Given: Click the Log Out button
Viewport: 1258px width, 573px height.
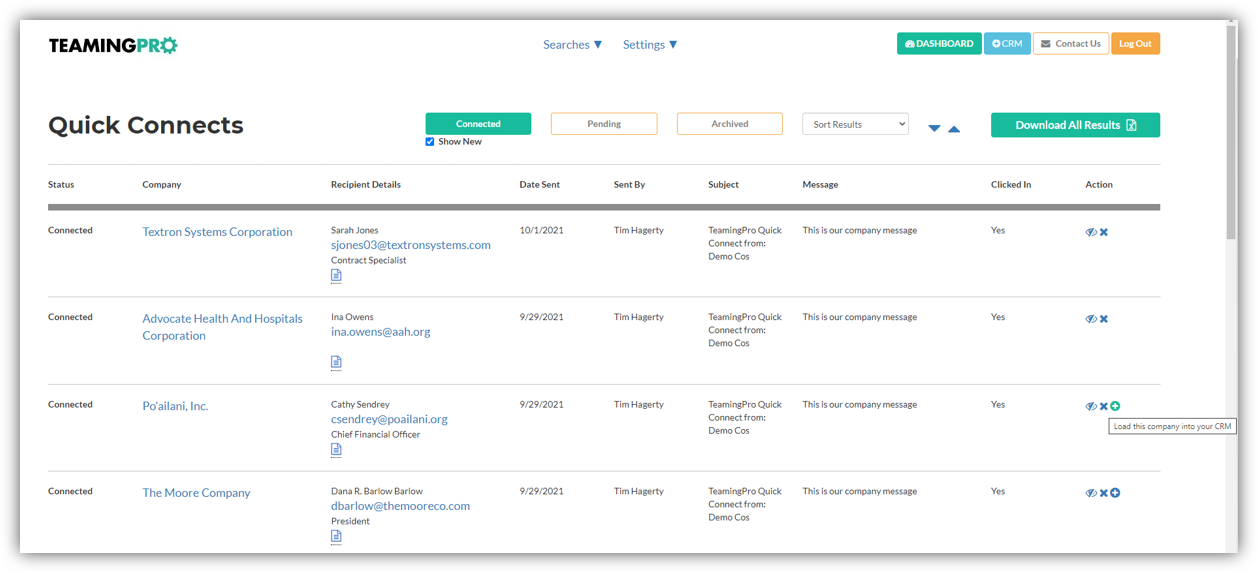Looking at the screenshot, I should [x=1135, y=44].
